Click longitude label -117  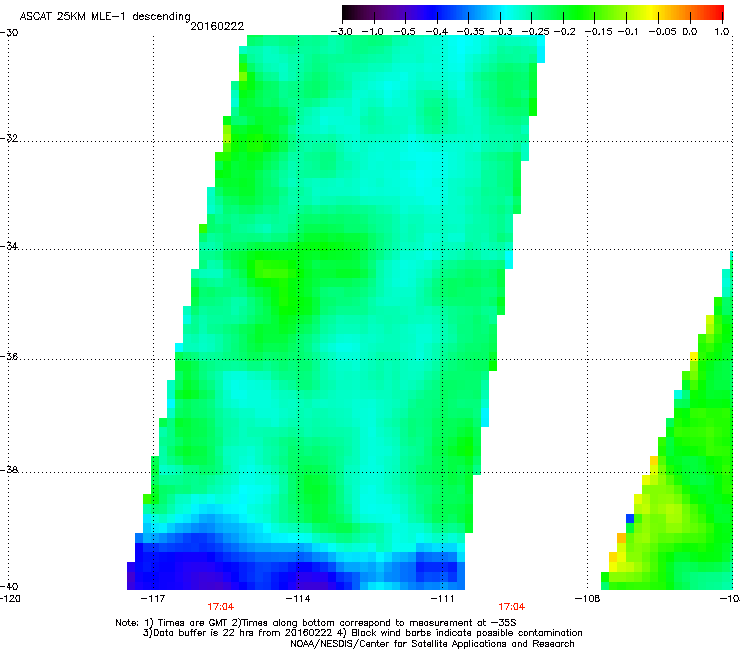153,599
